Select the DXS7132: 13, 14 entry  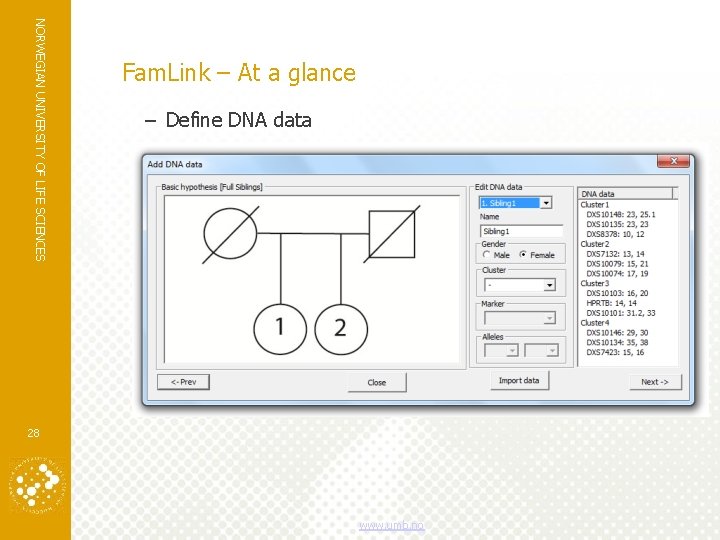coord(615,254)
